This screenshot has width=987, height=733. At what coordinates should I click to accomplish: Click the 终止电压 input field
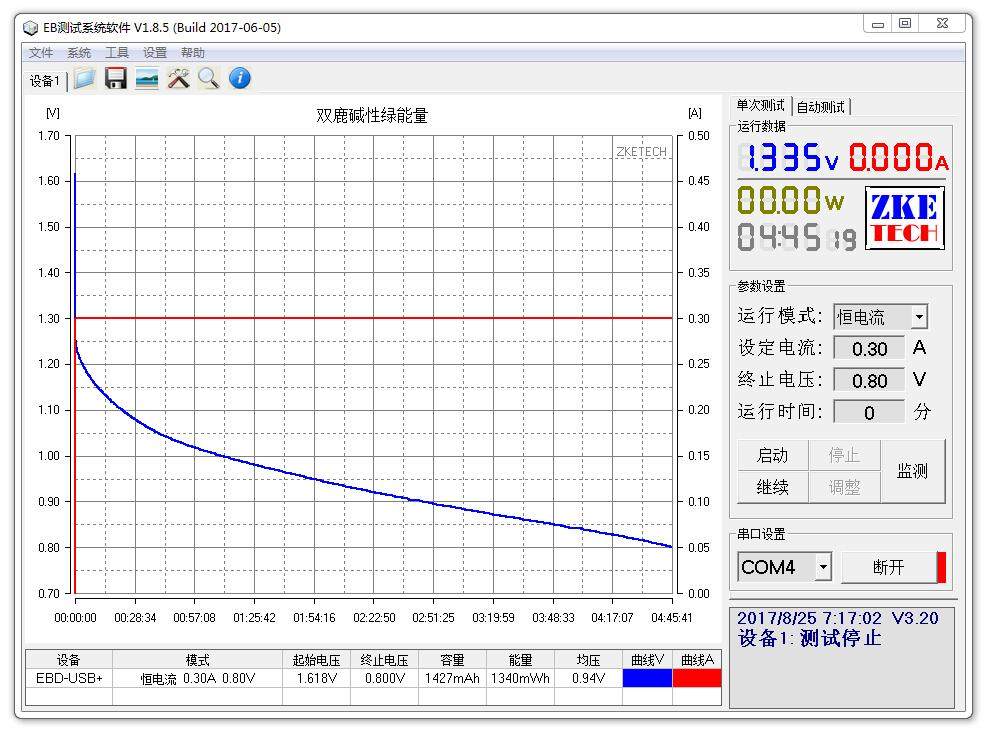point(869,380)
